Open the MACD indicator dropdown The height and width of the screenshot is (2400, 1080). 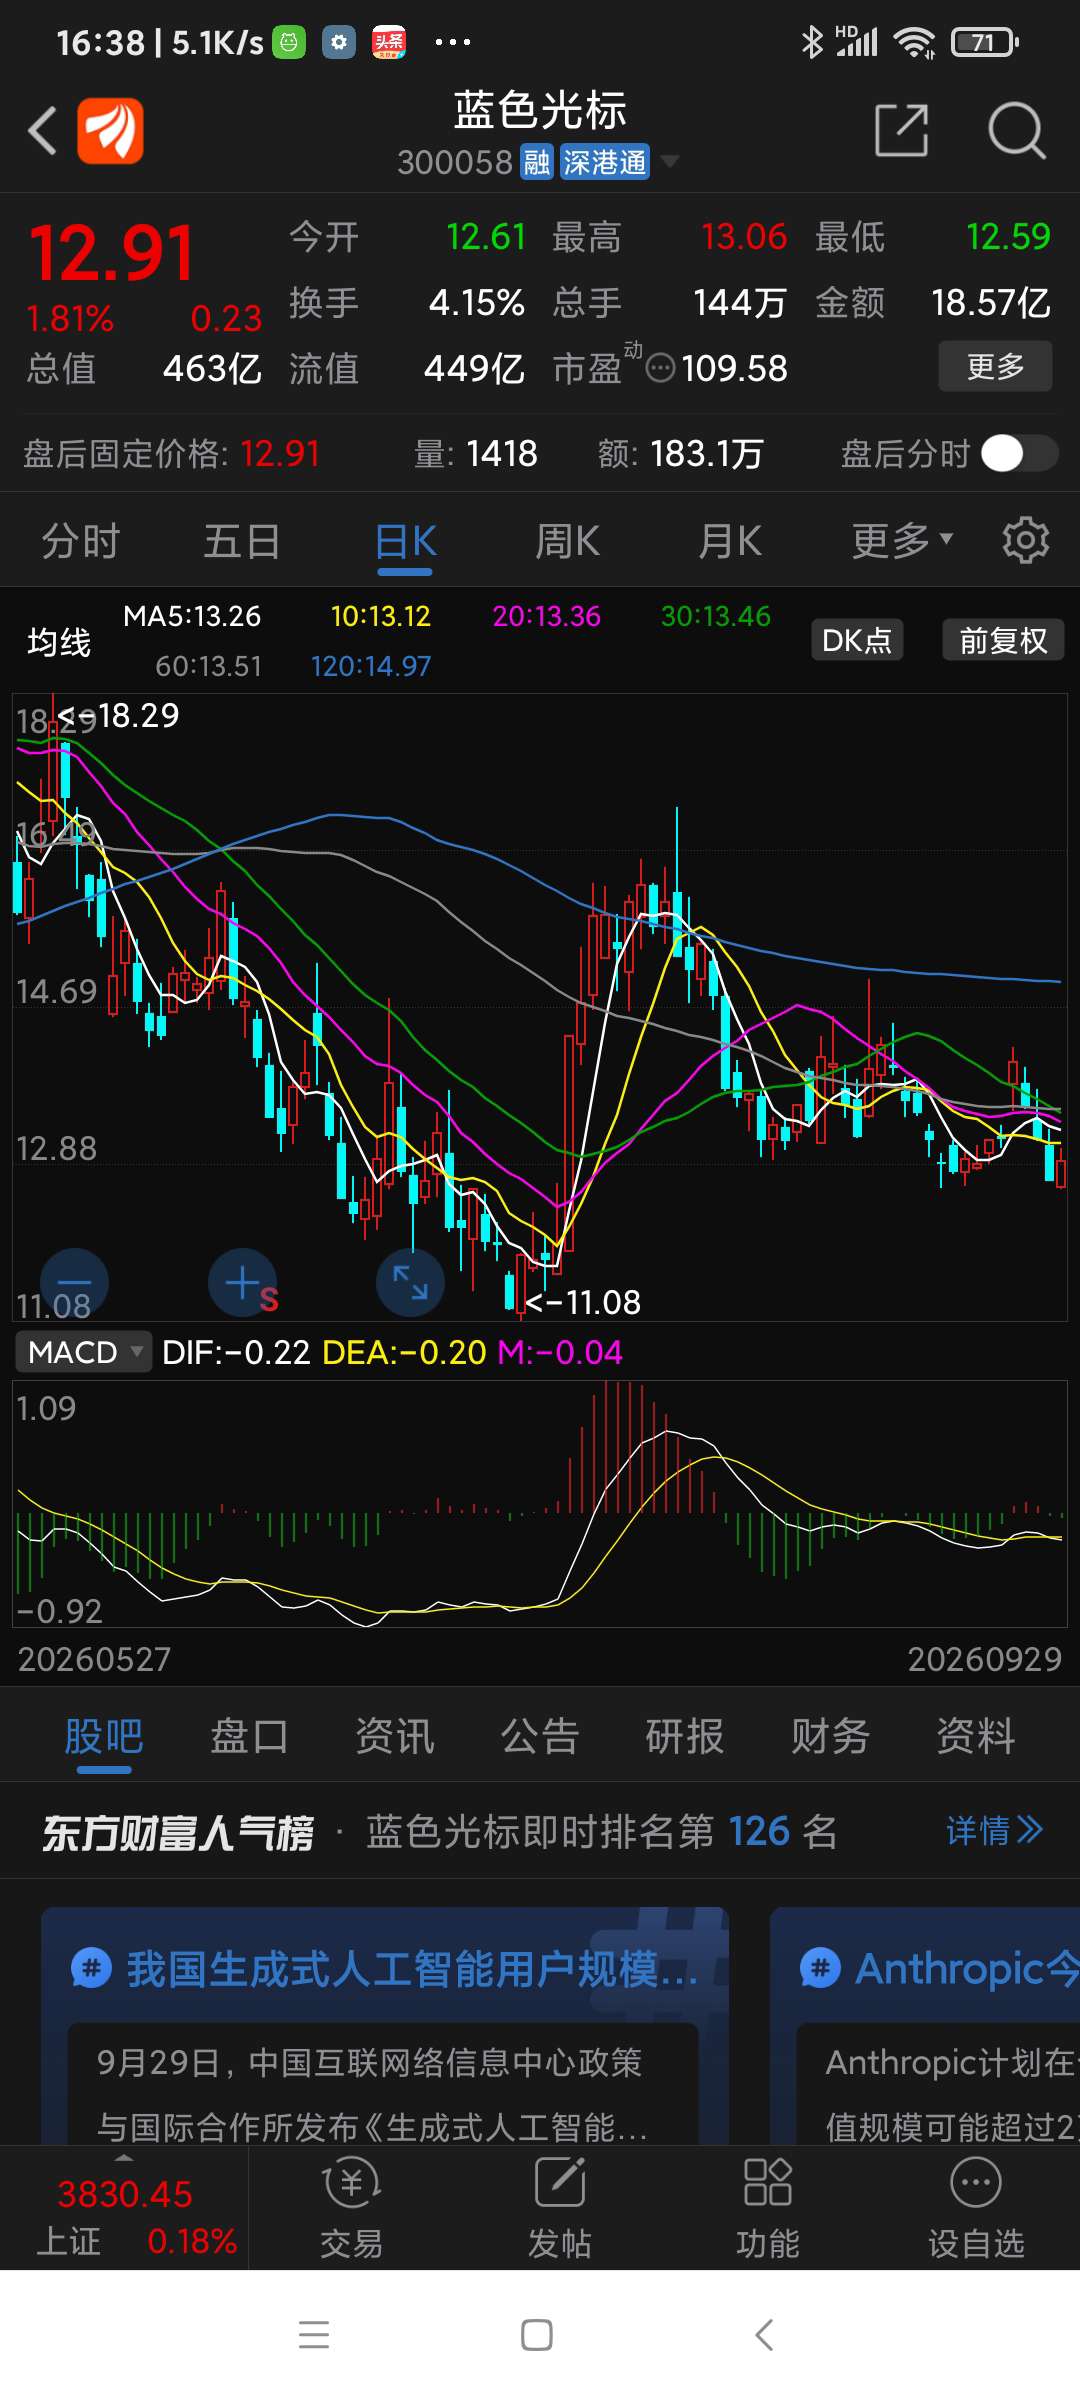pyautogui.click(x=84, y=1352)
